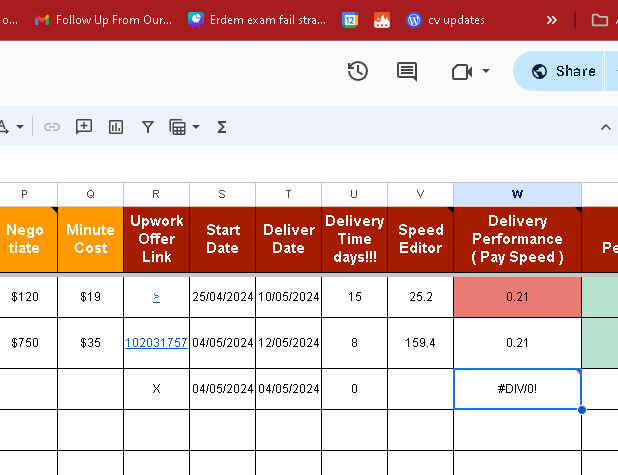The width and height of the screenshot is (618, 475).
Task: Select the X cell in column R
Action: pos(156,389)
